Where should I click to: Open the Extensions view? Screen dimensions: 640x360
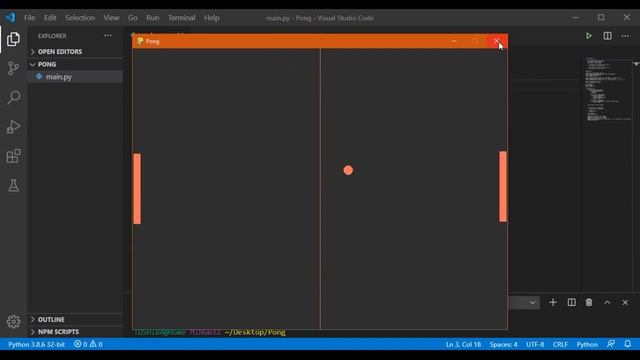[13, 156]
